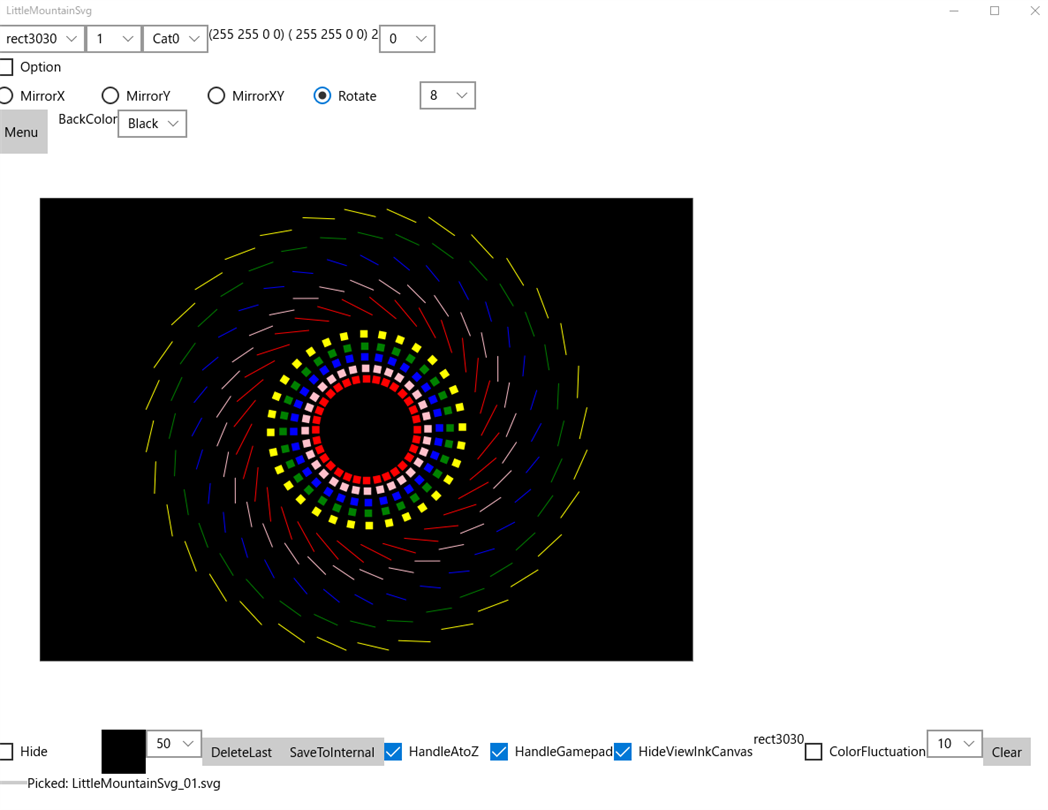Open the ColorFluctuation amount dropdown showing 10
This screenshot has height=810, width=1048.
954,744
